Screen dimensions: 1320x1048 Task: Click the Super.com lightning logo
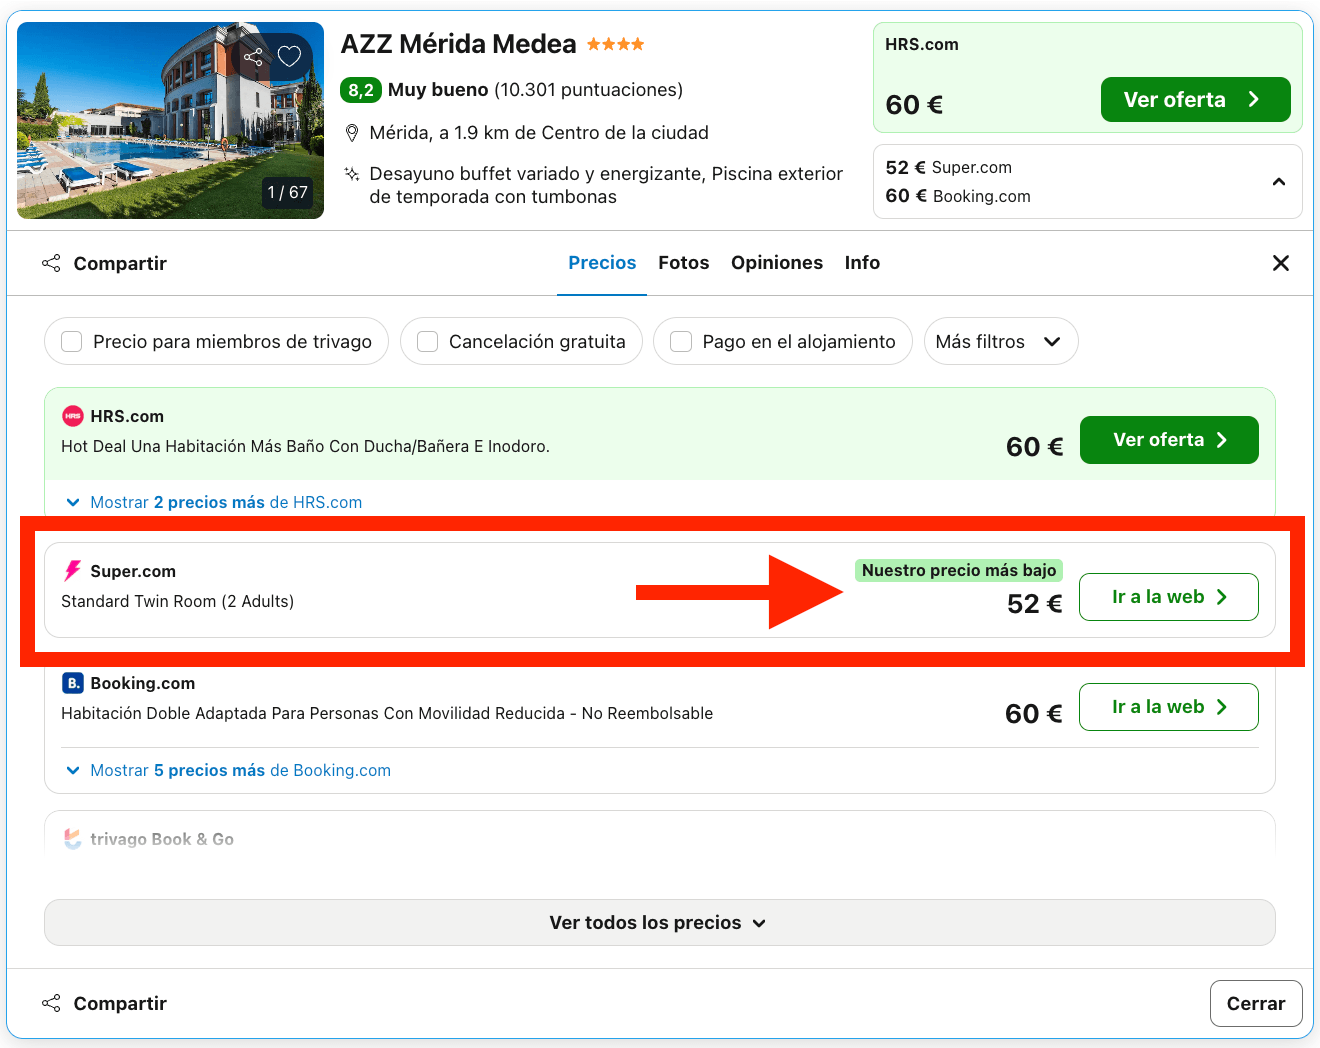(72, 571)
